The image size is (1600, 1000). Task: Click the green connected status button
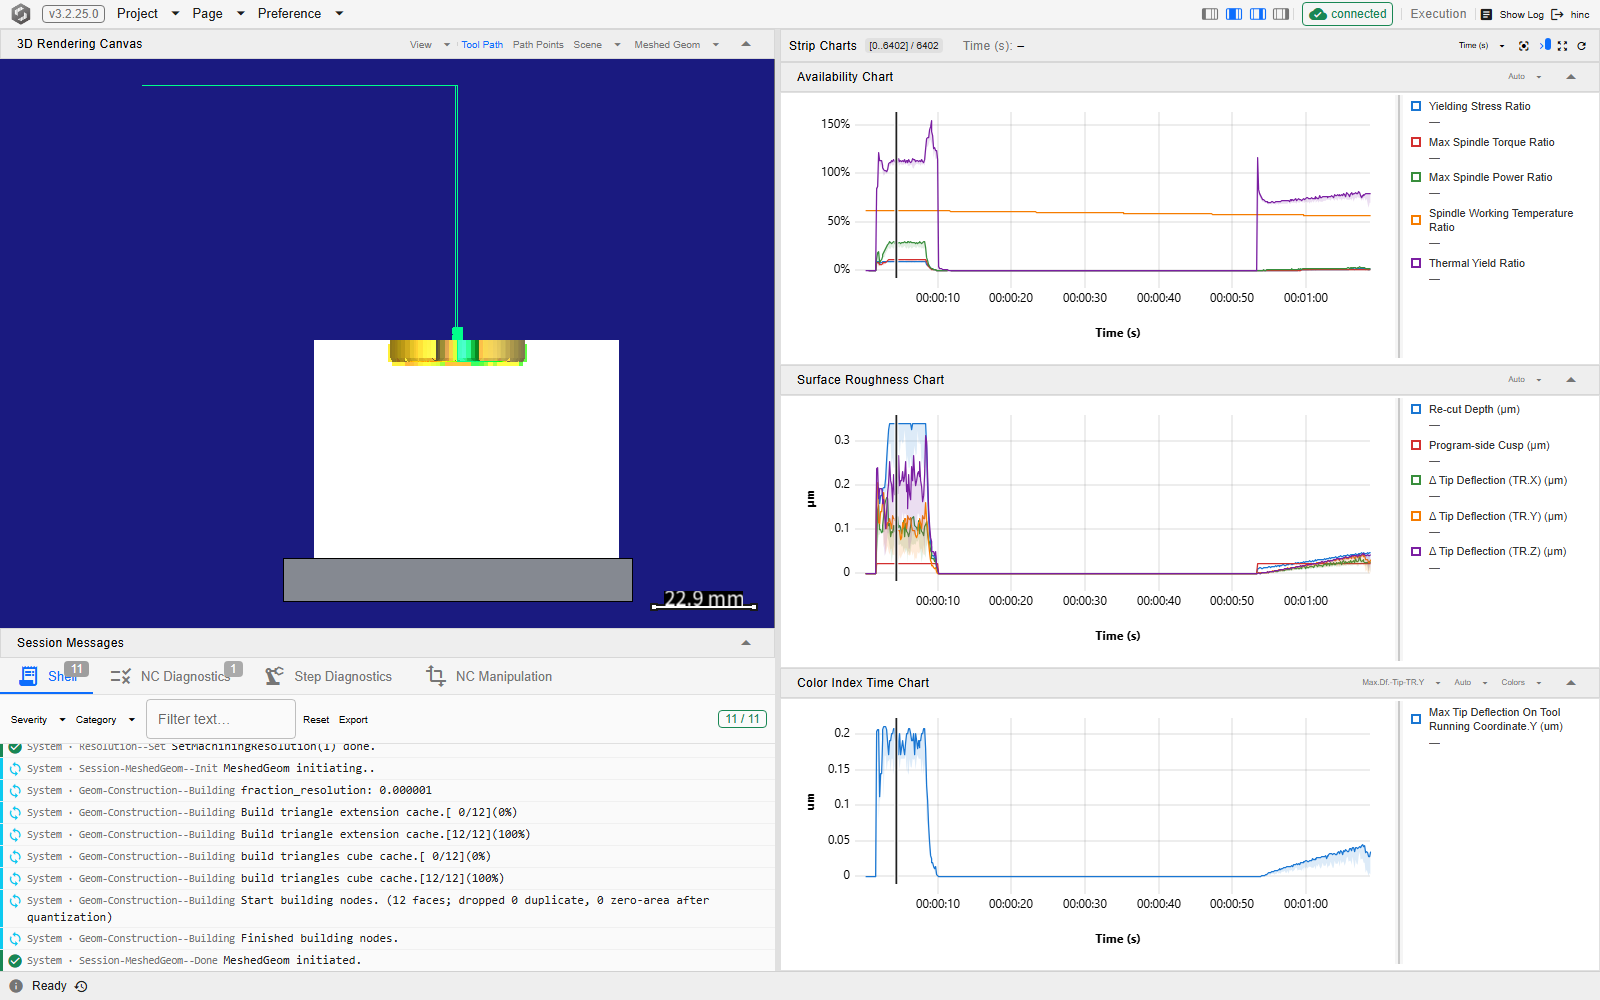(x=1347, y=14)
